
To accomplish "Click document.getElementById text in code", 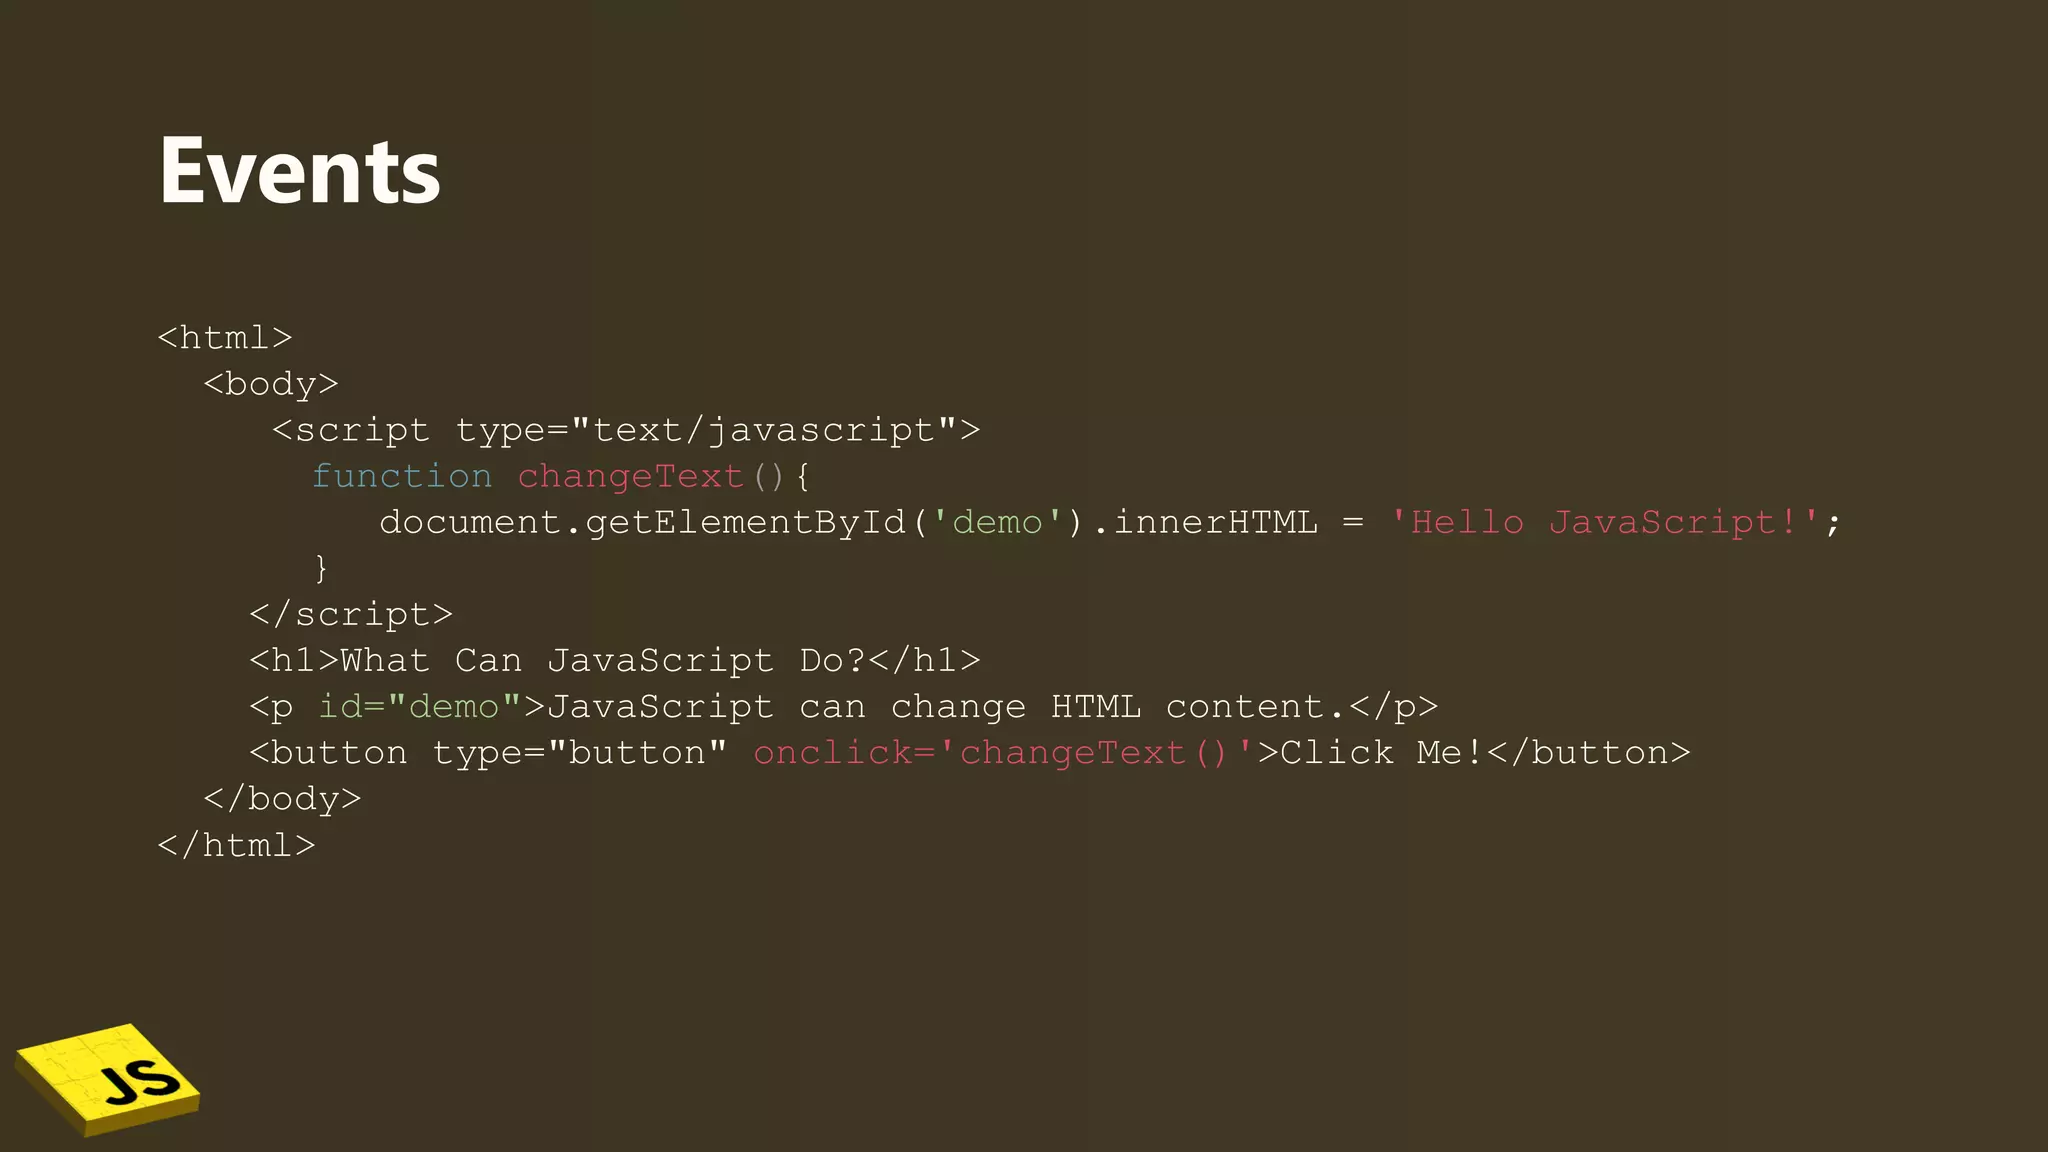I will (x=643, y=523).
